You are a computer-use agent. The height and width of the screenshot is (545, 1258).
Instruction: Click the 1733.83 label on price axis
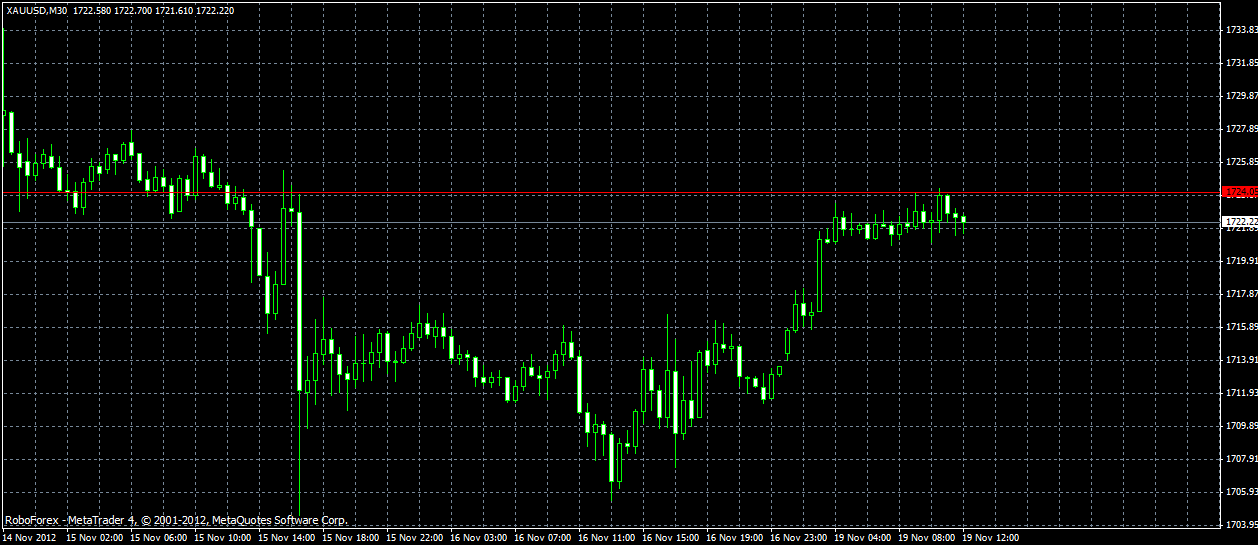(1241, 30)
